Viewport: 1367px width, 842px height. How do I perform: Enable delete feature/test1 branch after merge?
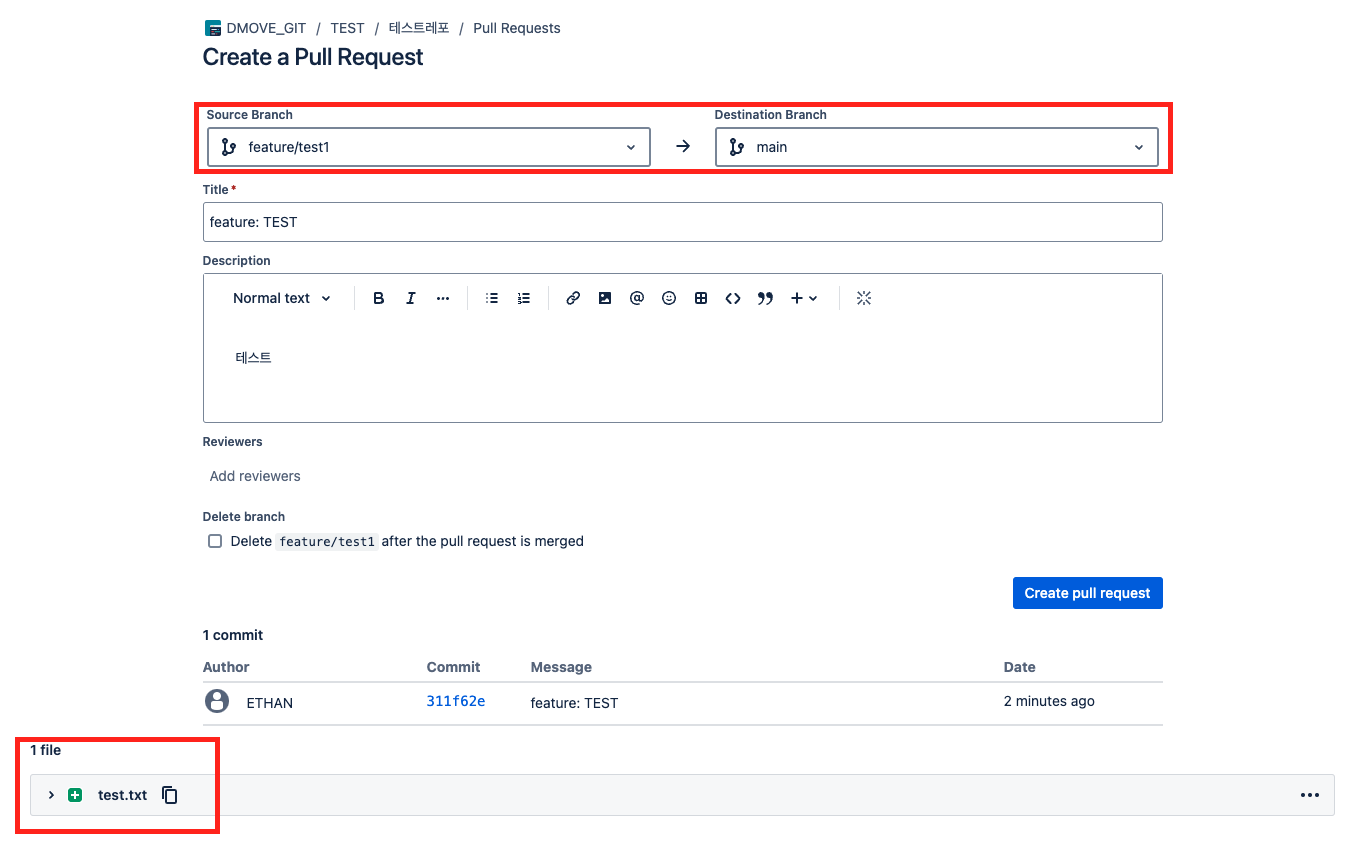pos(215,541)
